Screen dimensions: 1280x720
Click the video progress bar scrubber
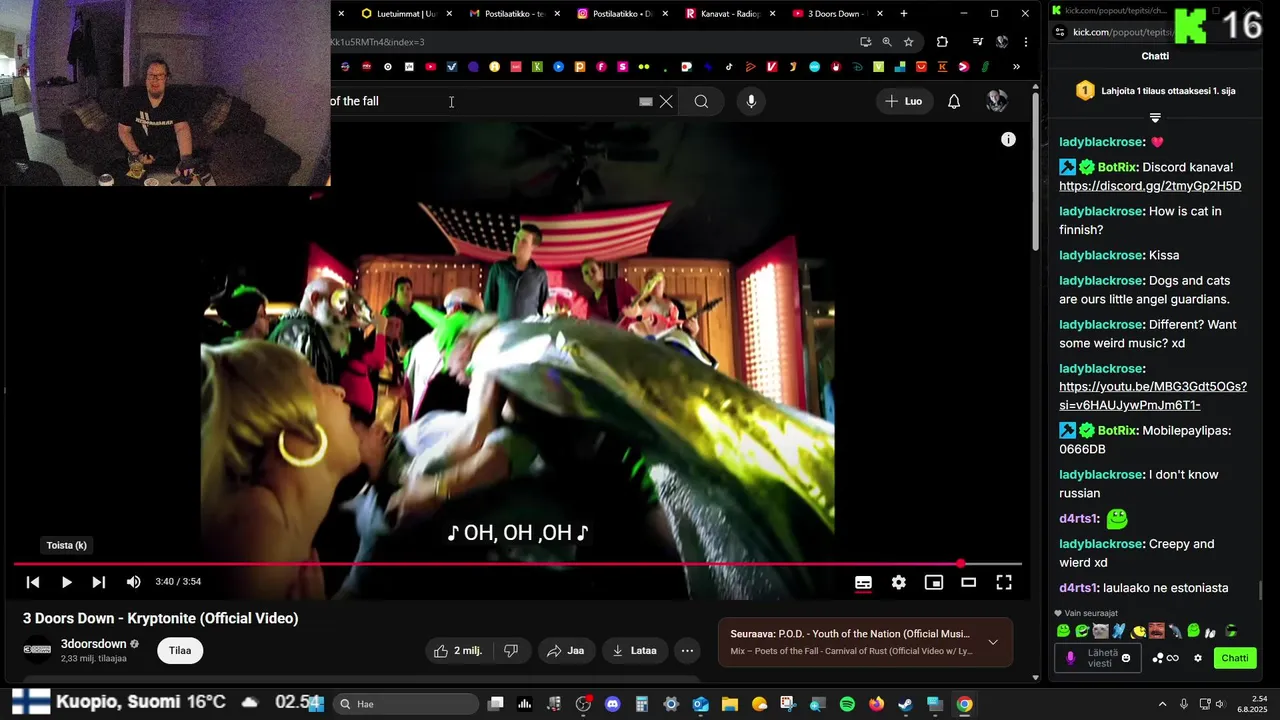tap(961, 564)
